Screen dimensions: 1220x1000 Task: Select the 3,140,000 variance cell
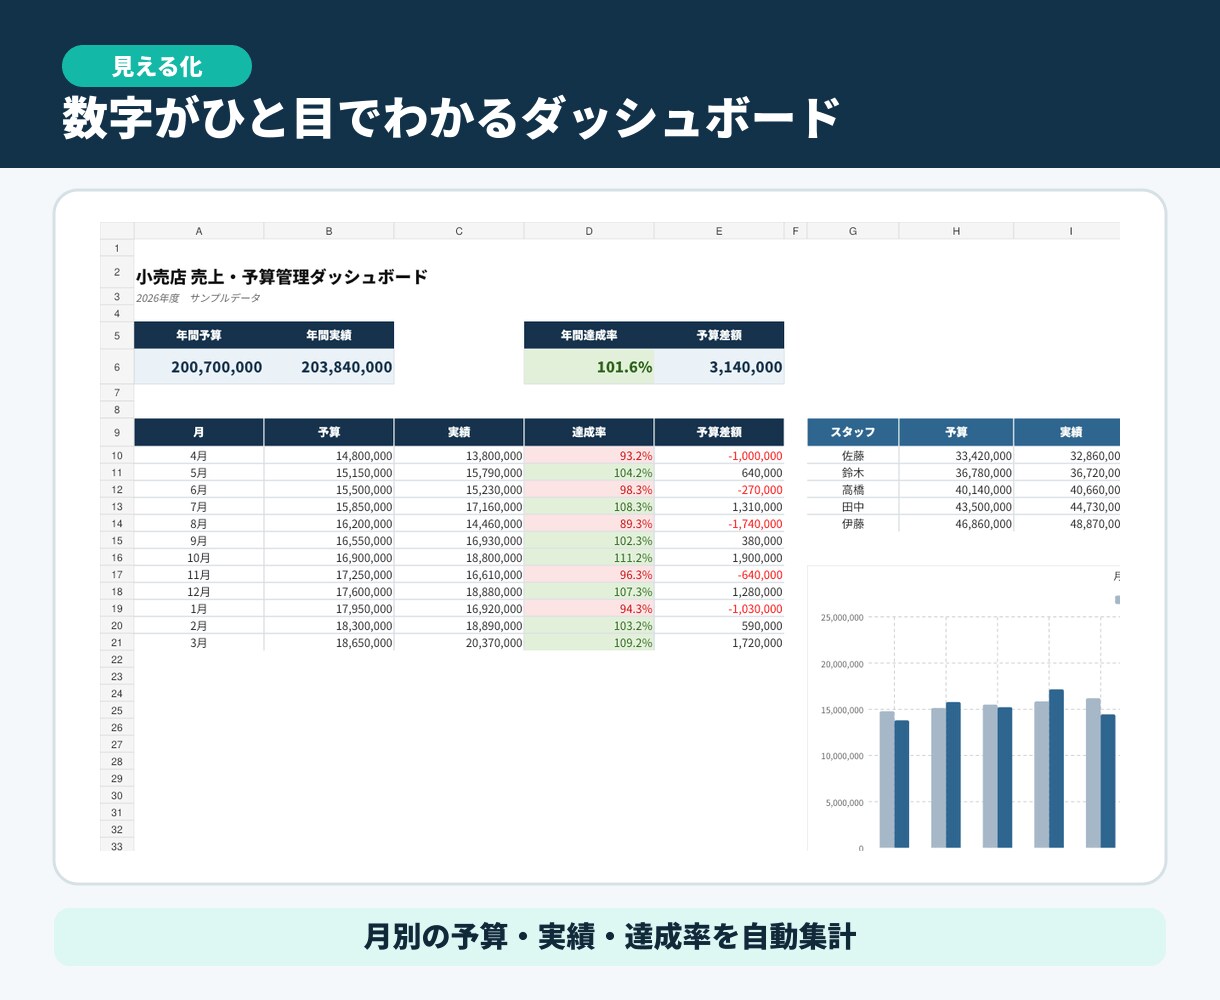click(719, 367)
